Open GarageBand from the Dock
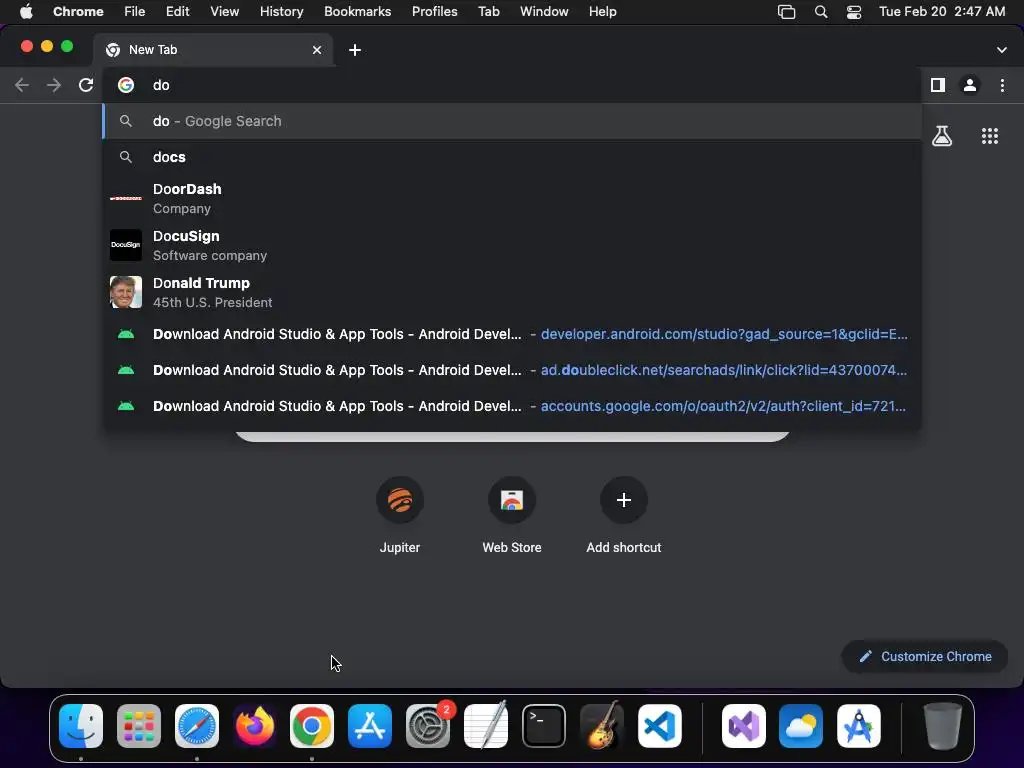 click(601, 726)
